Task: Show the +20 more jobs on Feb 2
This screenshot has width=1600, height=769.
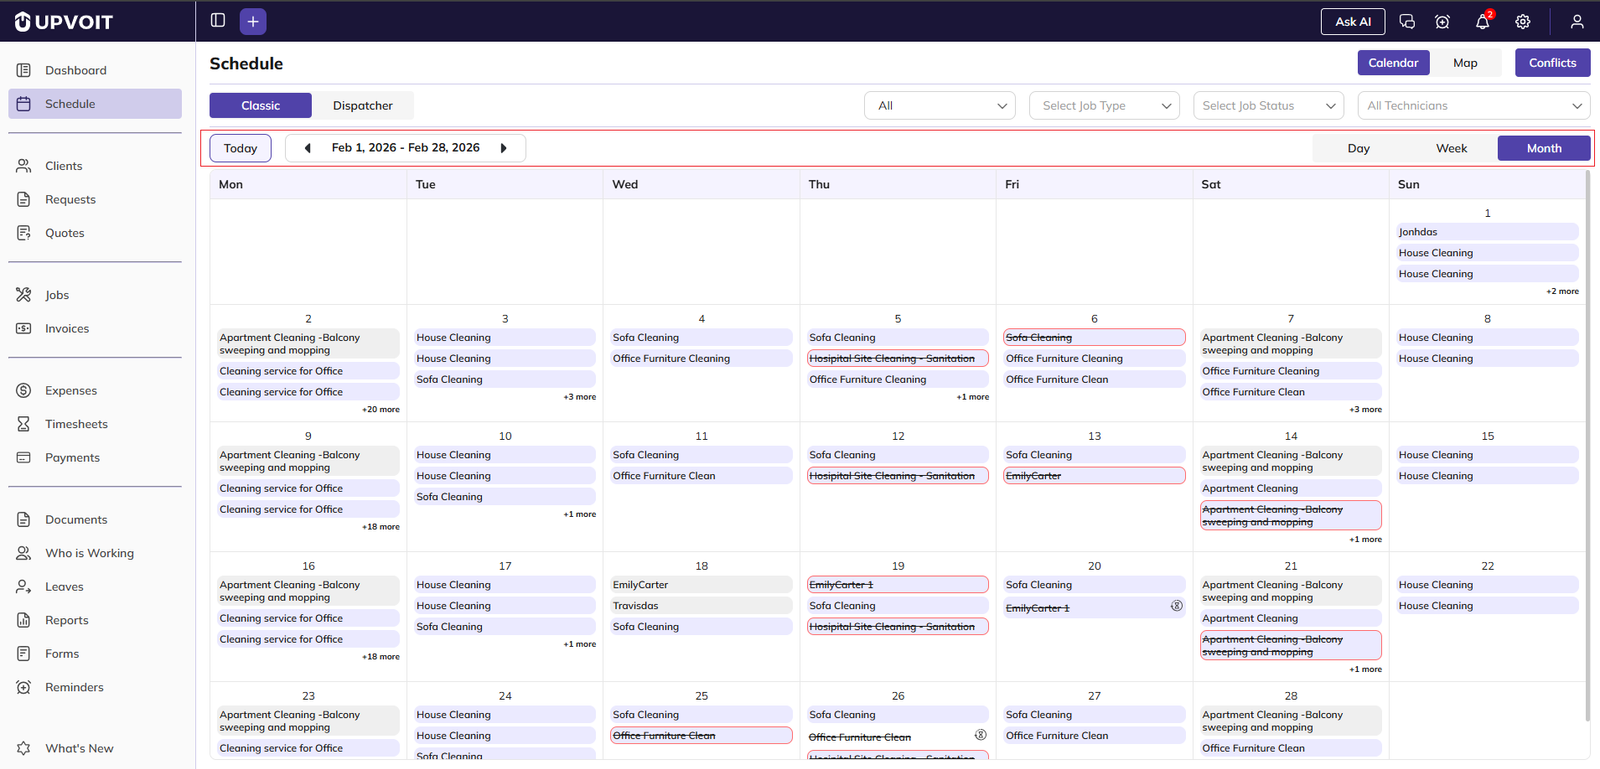Action: [380, 409]
